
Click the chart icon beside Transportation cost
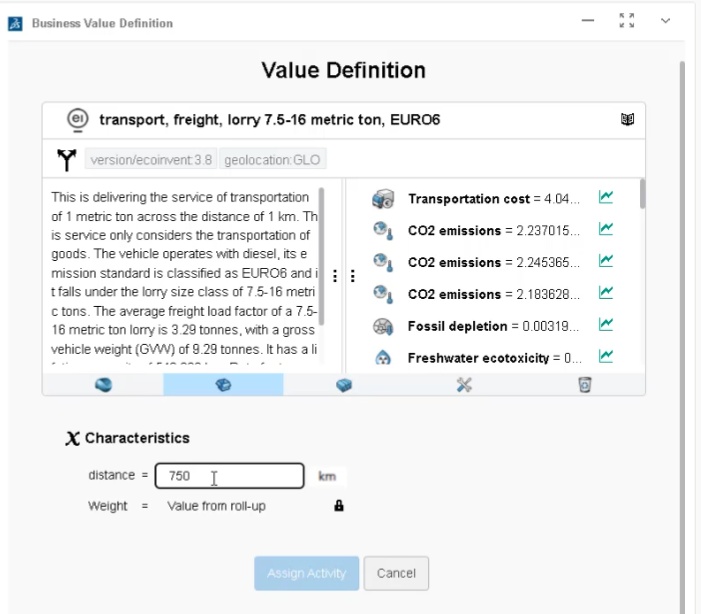[605, 198]
